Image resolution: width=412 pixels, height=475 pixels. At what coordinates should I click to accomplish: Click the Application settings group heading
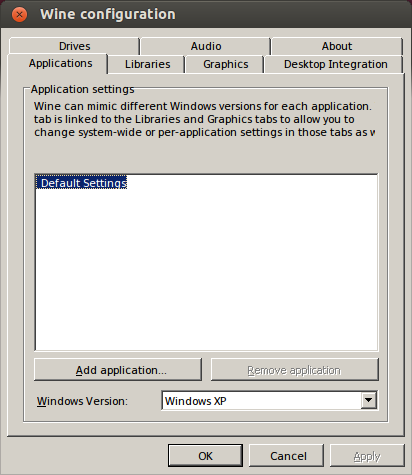pos(82,89)
